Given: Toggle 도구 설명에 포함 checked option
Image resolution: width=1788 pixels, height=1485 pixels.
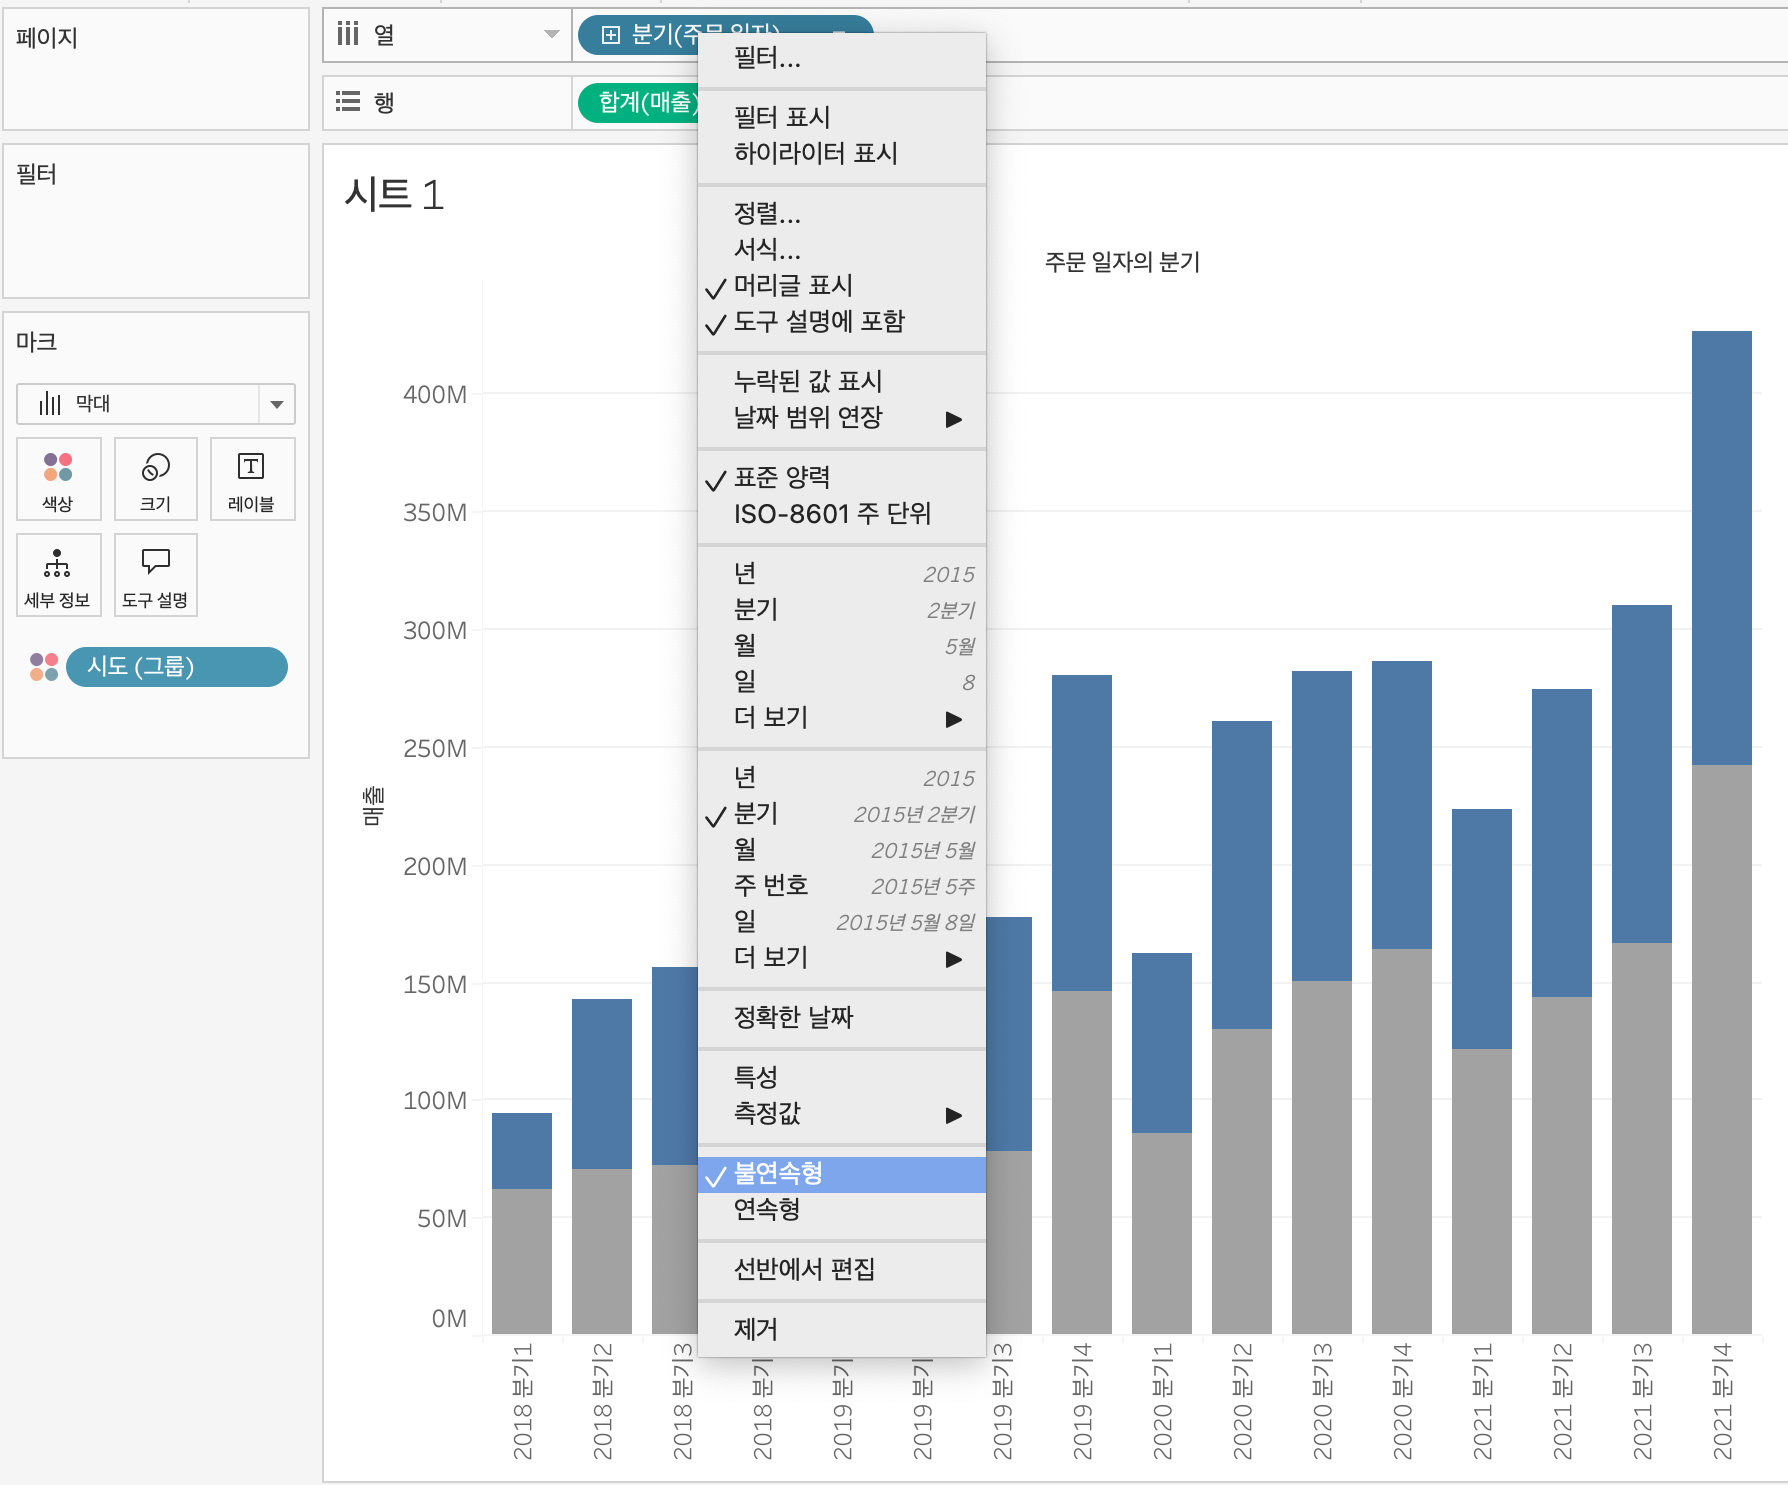Looking at the screenshot, I should [x=842, y=322].
